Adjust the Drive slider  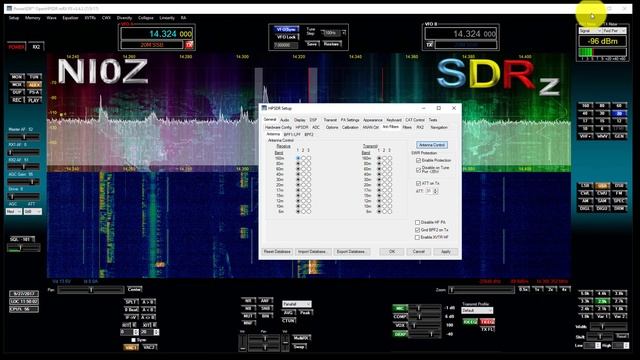[24, 197]
